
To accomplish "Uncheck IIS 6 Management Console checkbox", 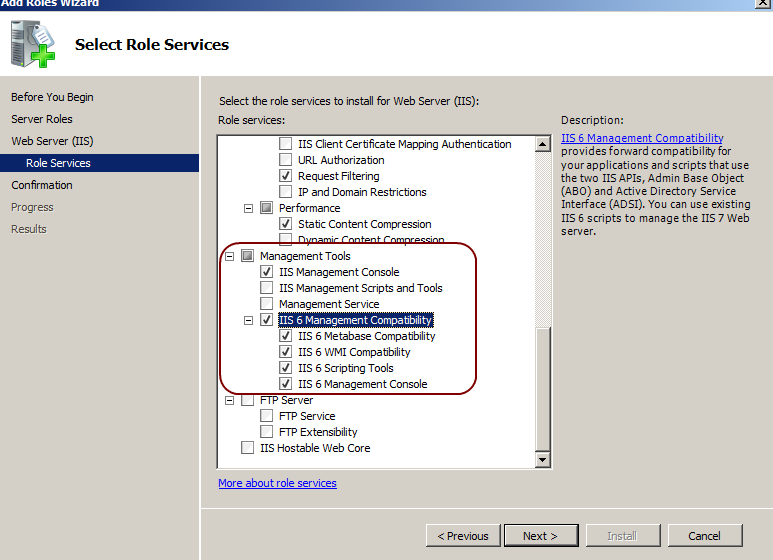I will [x=285, y=384].
